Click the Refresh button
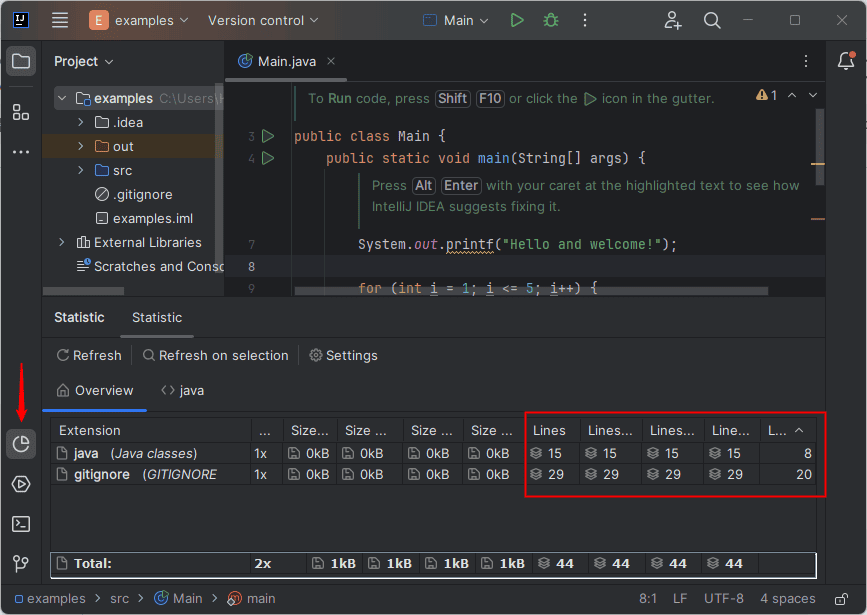 tap(89, 356)
